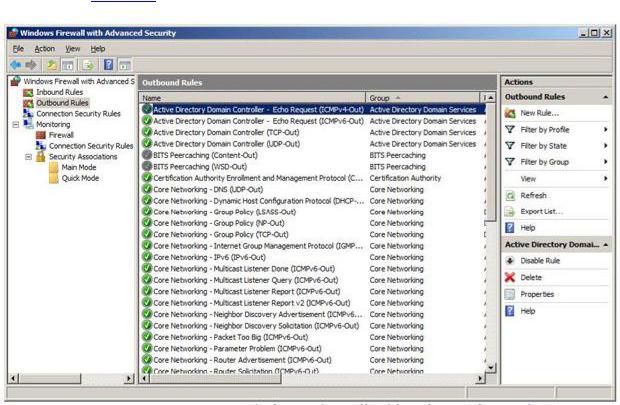620x405 pixels.
Task: Click Refresh in the Actions pane
Action: point(533,195)
